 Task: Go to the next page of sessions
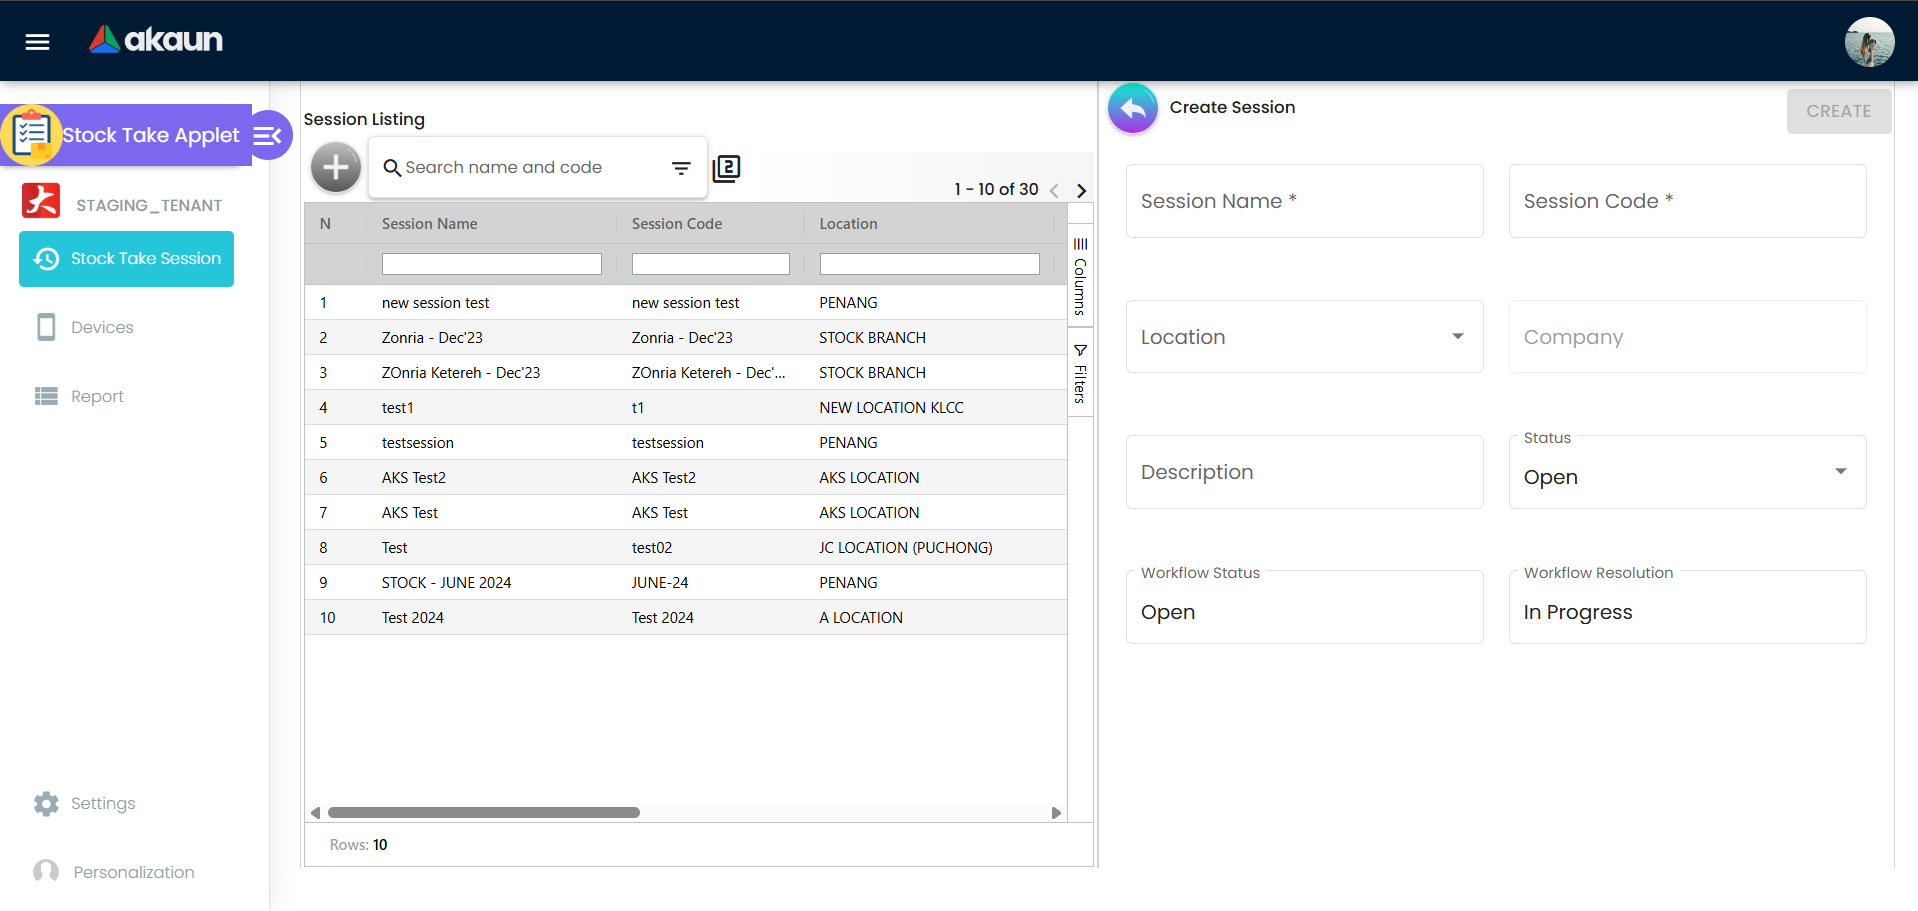coord(1081,189)
